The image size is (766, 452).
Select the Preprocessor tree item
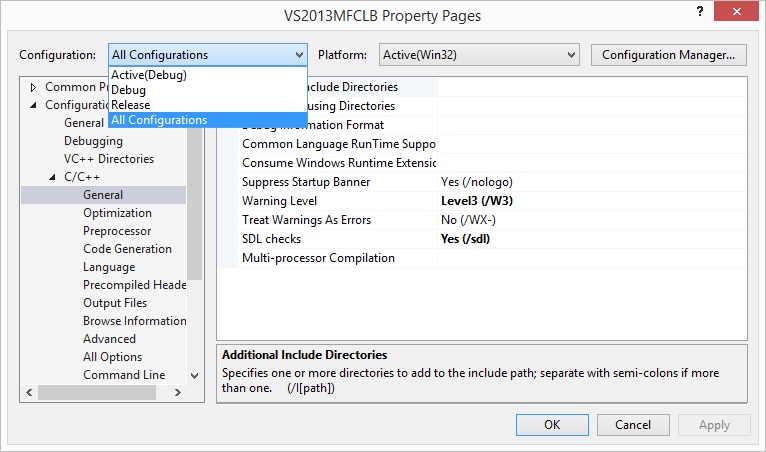click(117, 231)
